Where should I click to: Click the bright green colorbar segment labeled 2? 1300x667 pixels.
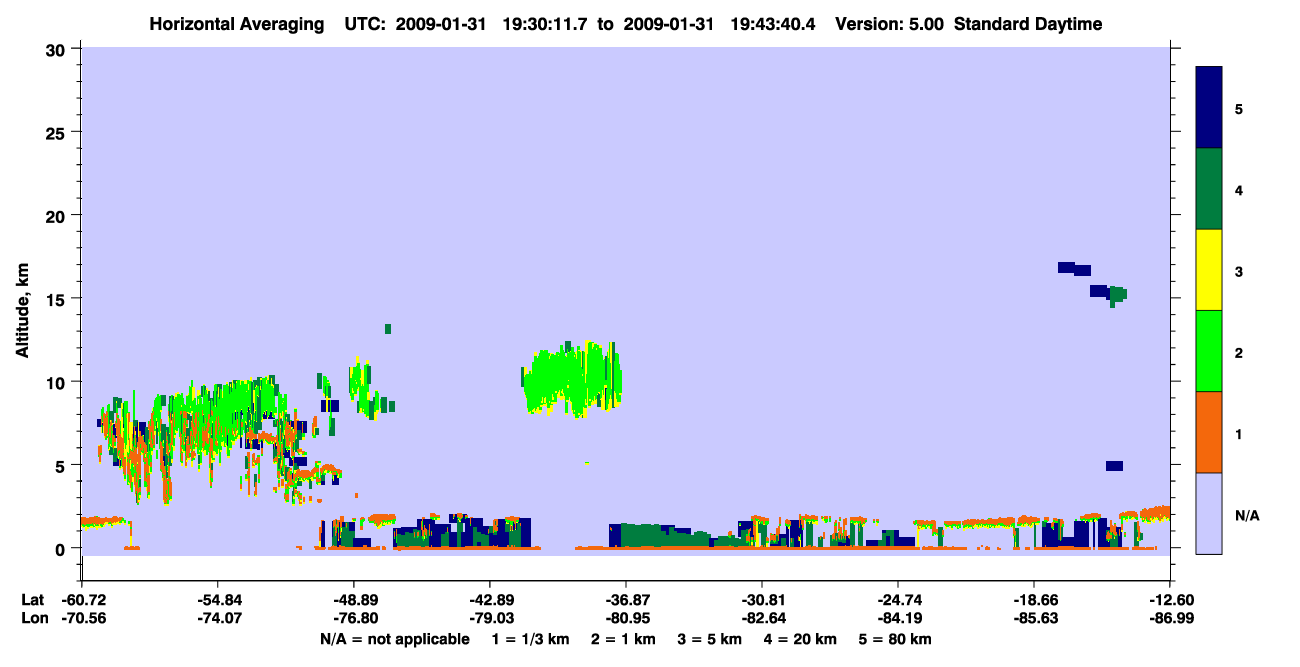(1209, 351)
